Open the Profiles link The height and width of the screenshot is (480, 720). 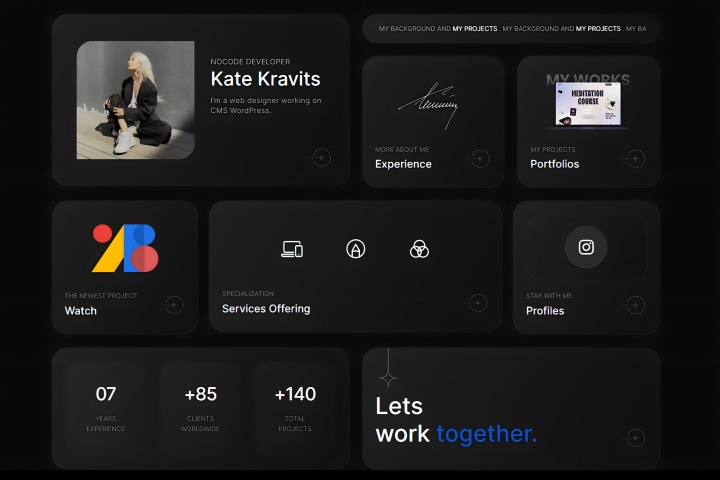[x=545, y=311]
